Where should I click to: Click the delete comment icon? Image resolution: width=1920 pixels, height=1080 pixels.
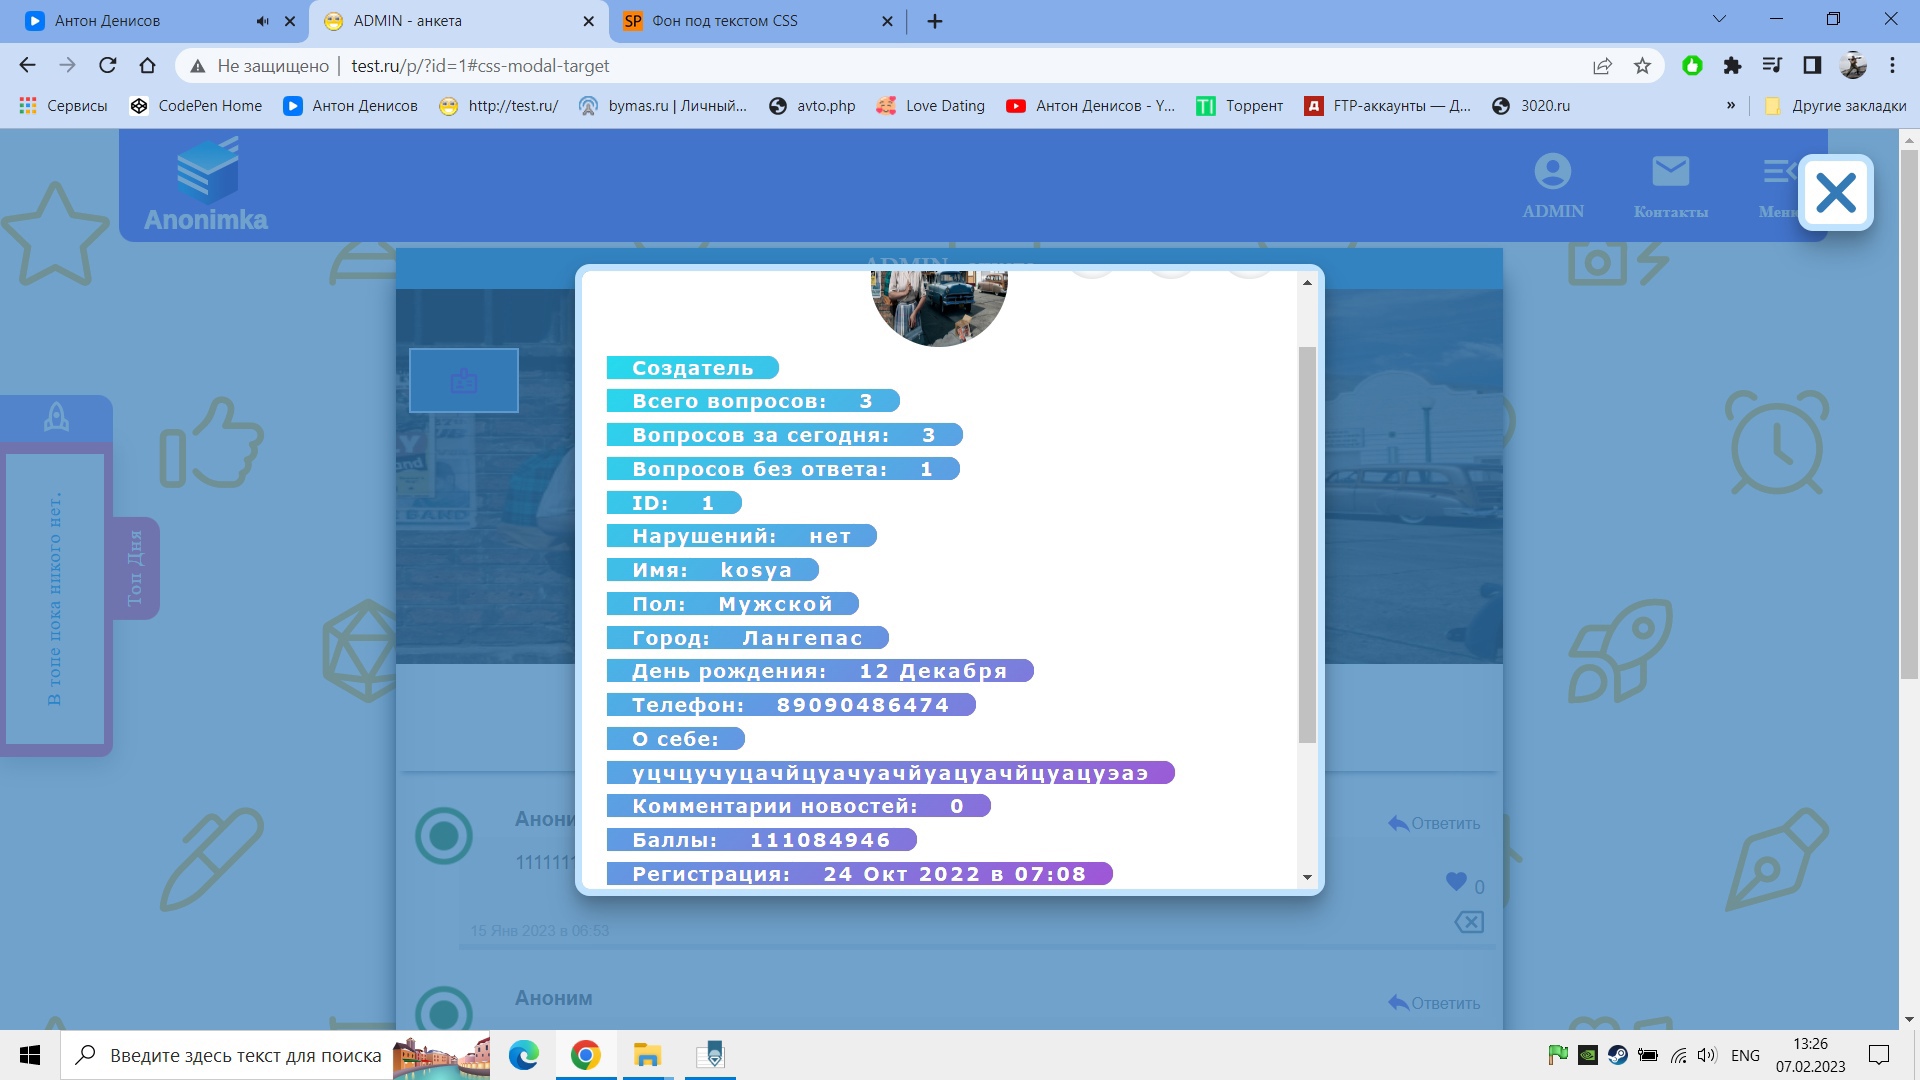[x=1469, y=922]
